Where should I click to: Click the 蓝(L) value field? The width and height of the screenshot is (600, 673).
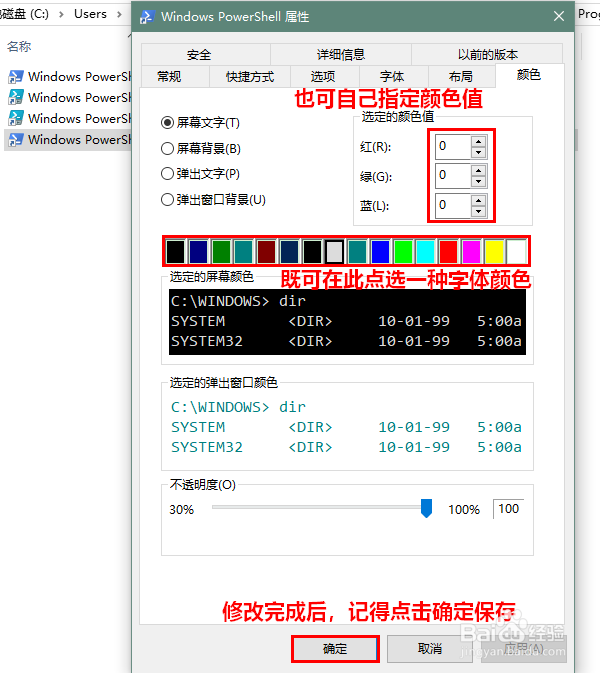pos(453,206)
